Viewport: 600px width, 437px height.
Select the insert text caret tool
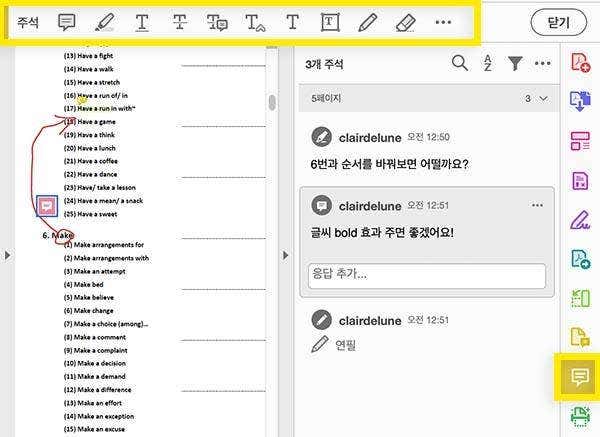point(255,22)
